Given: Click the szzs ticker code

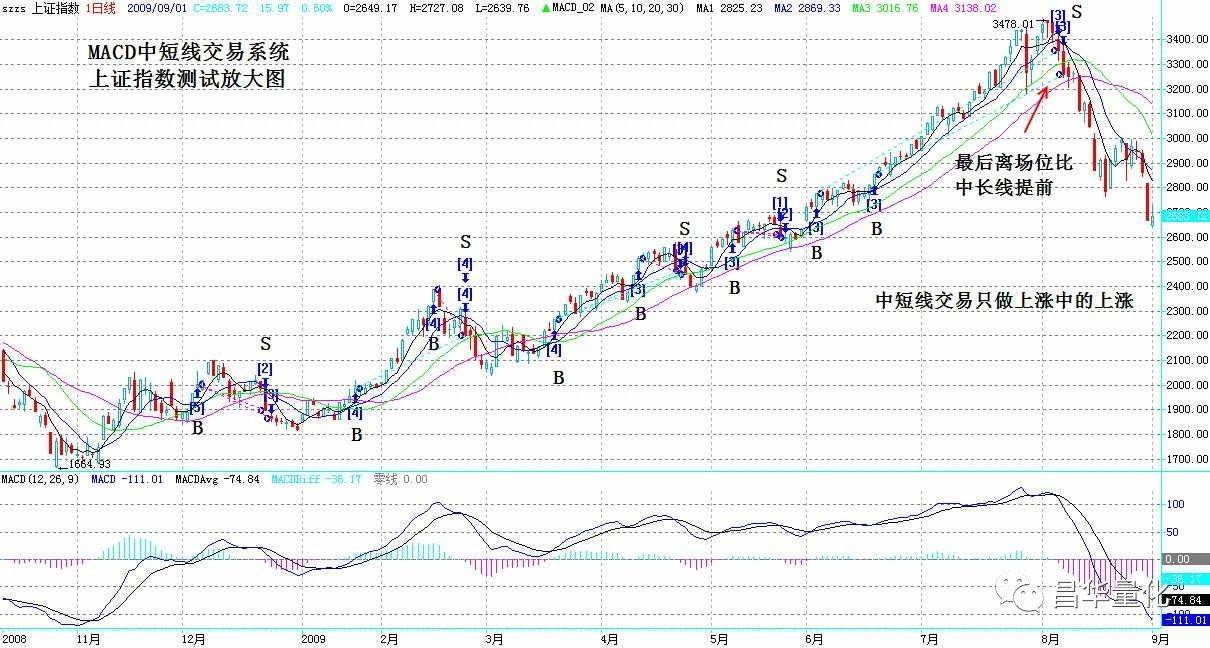Looking at the screenshot, I should [x=16, y=8].
